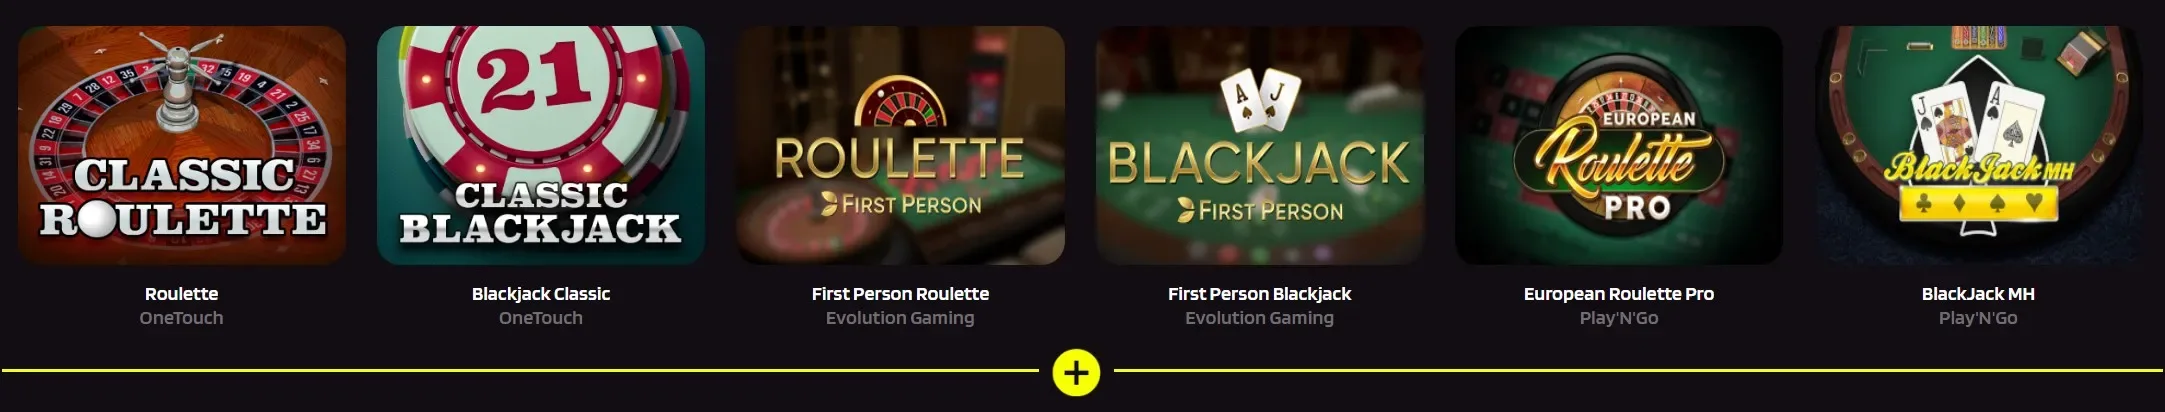This screenshot has height=412, width=2165.
Task: Click the European Roulette Pro title
Action: 1619,294
